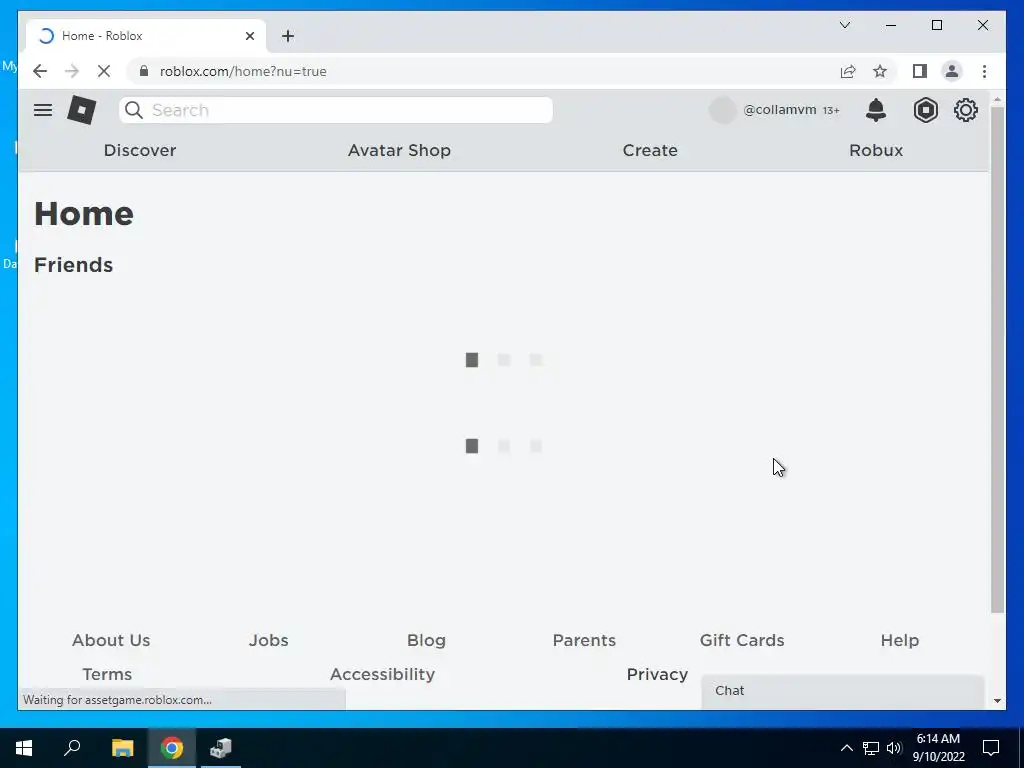Open a new Chrome tab

coord(288,36)
